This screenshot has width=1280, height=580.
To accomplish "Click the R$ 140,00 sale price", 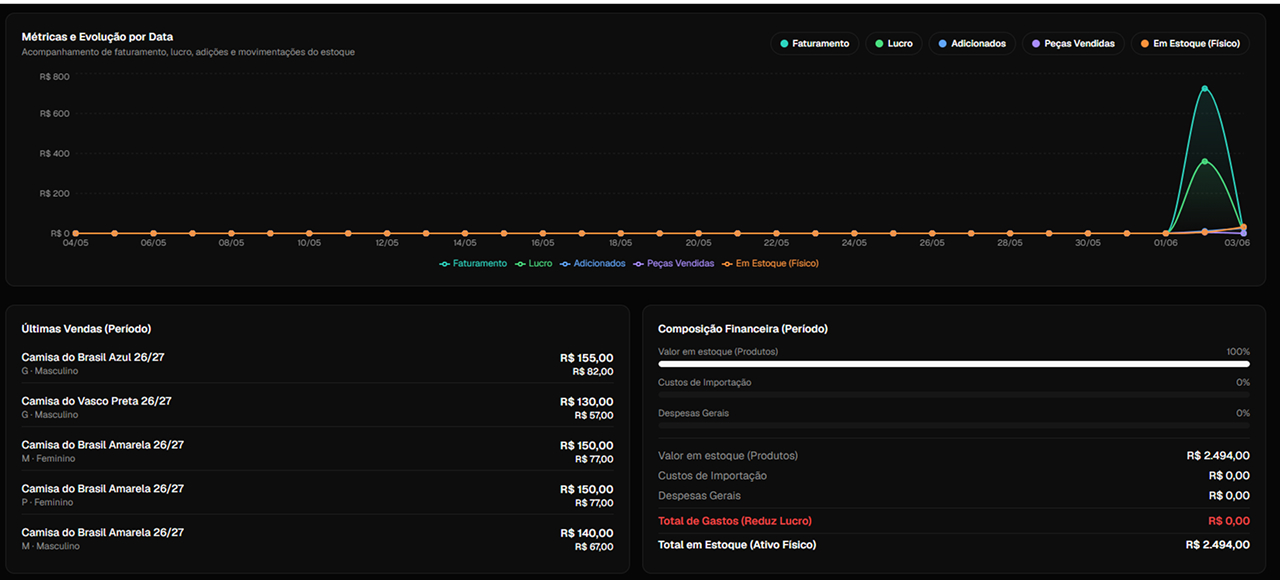I will pyautogui.click(x=587, y=534).
